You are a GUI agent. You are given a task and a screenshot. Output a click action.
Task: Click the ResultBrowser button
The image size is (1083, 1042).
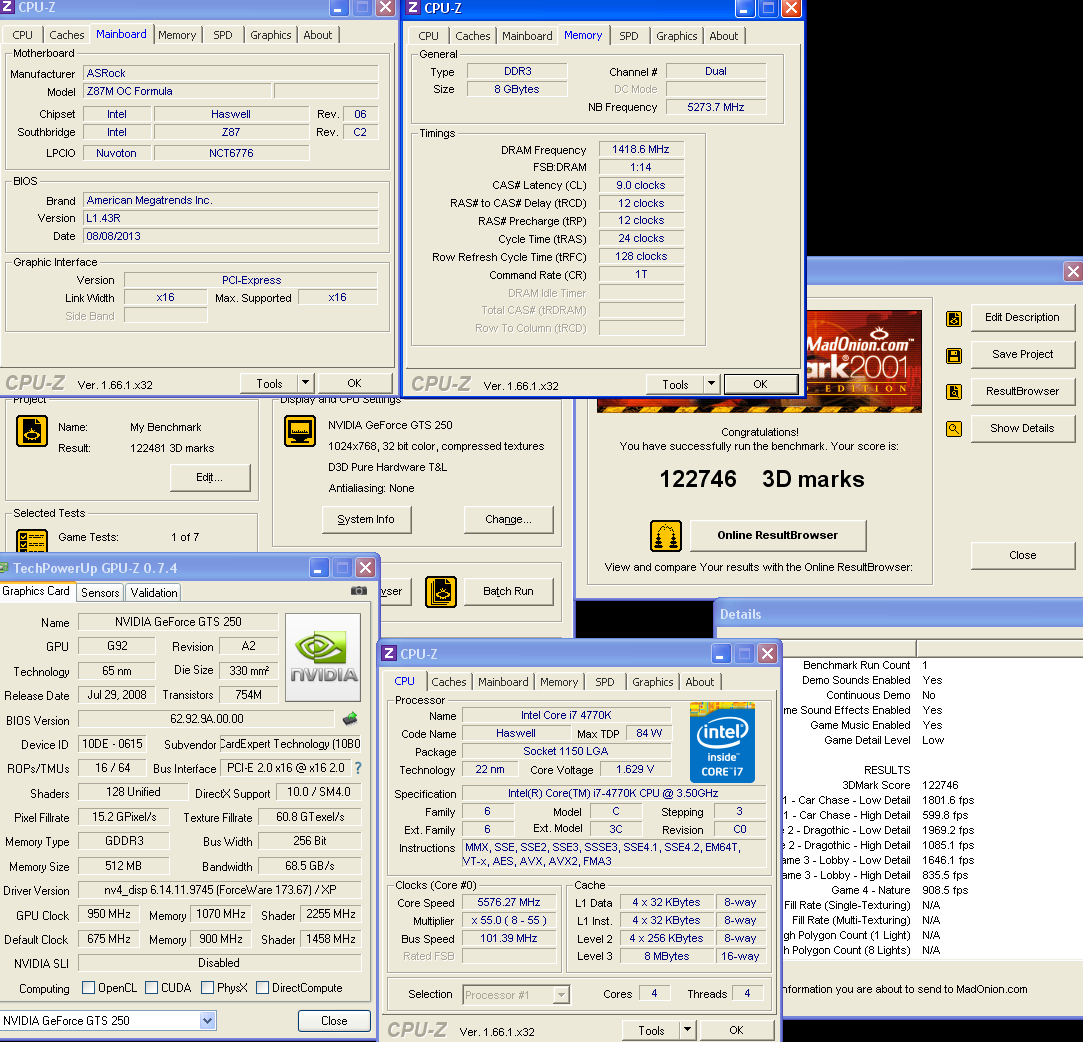point(1022,391)
